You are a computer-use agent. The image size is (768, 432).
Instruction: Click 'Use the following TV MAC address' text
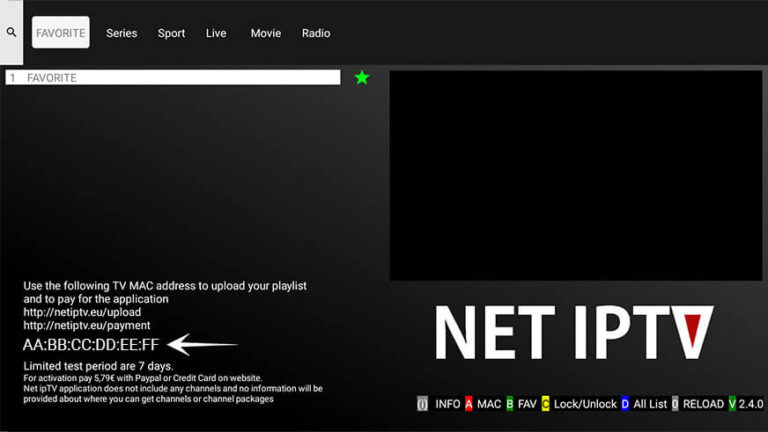pyautogui.click(x=165, y=286)
